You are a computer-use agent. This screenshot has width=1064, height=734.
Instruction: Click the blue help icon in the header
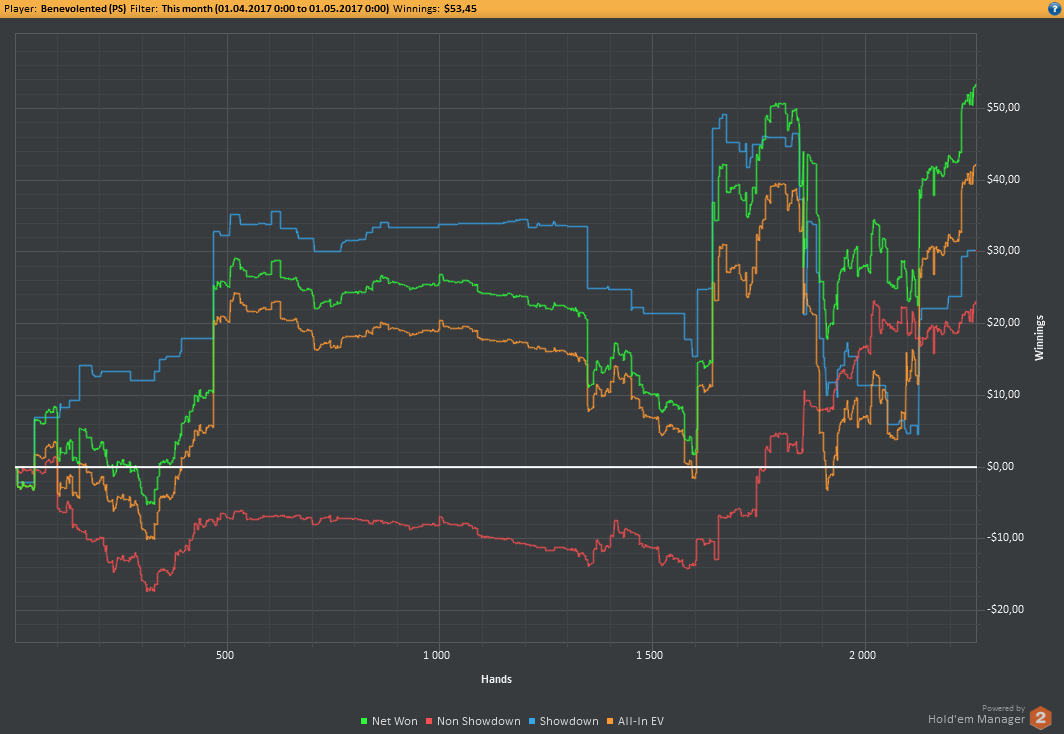(1054, 9)
